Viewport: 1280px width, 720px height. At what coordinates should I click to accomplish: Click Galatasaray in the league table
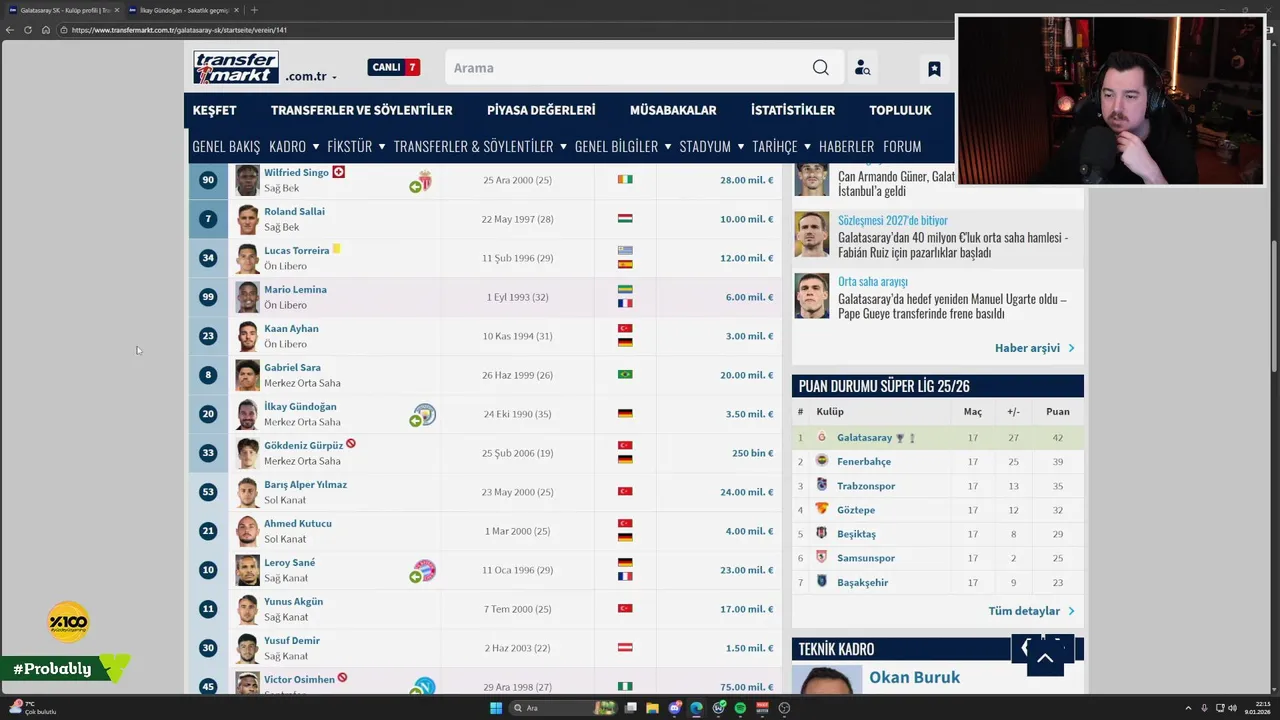pos(864,438)
